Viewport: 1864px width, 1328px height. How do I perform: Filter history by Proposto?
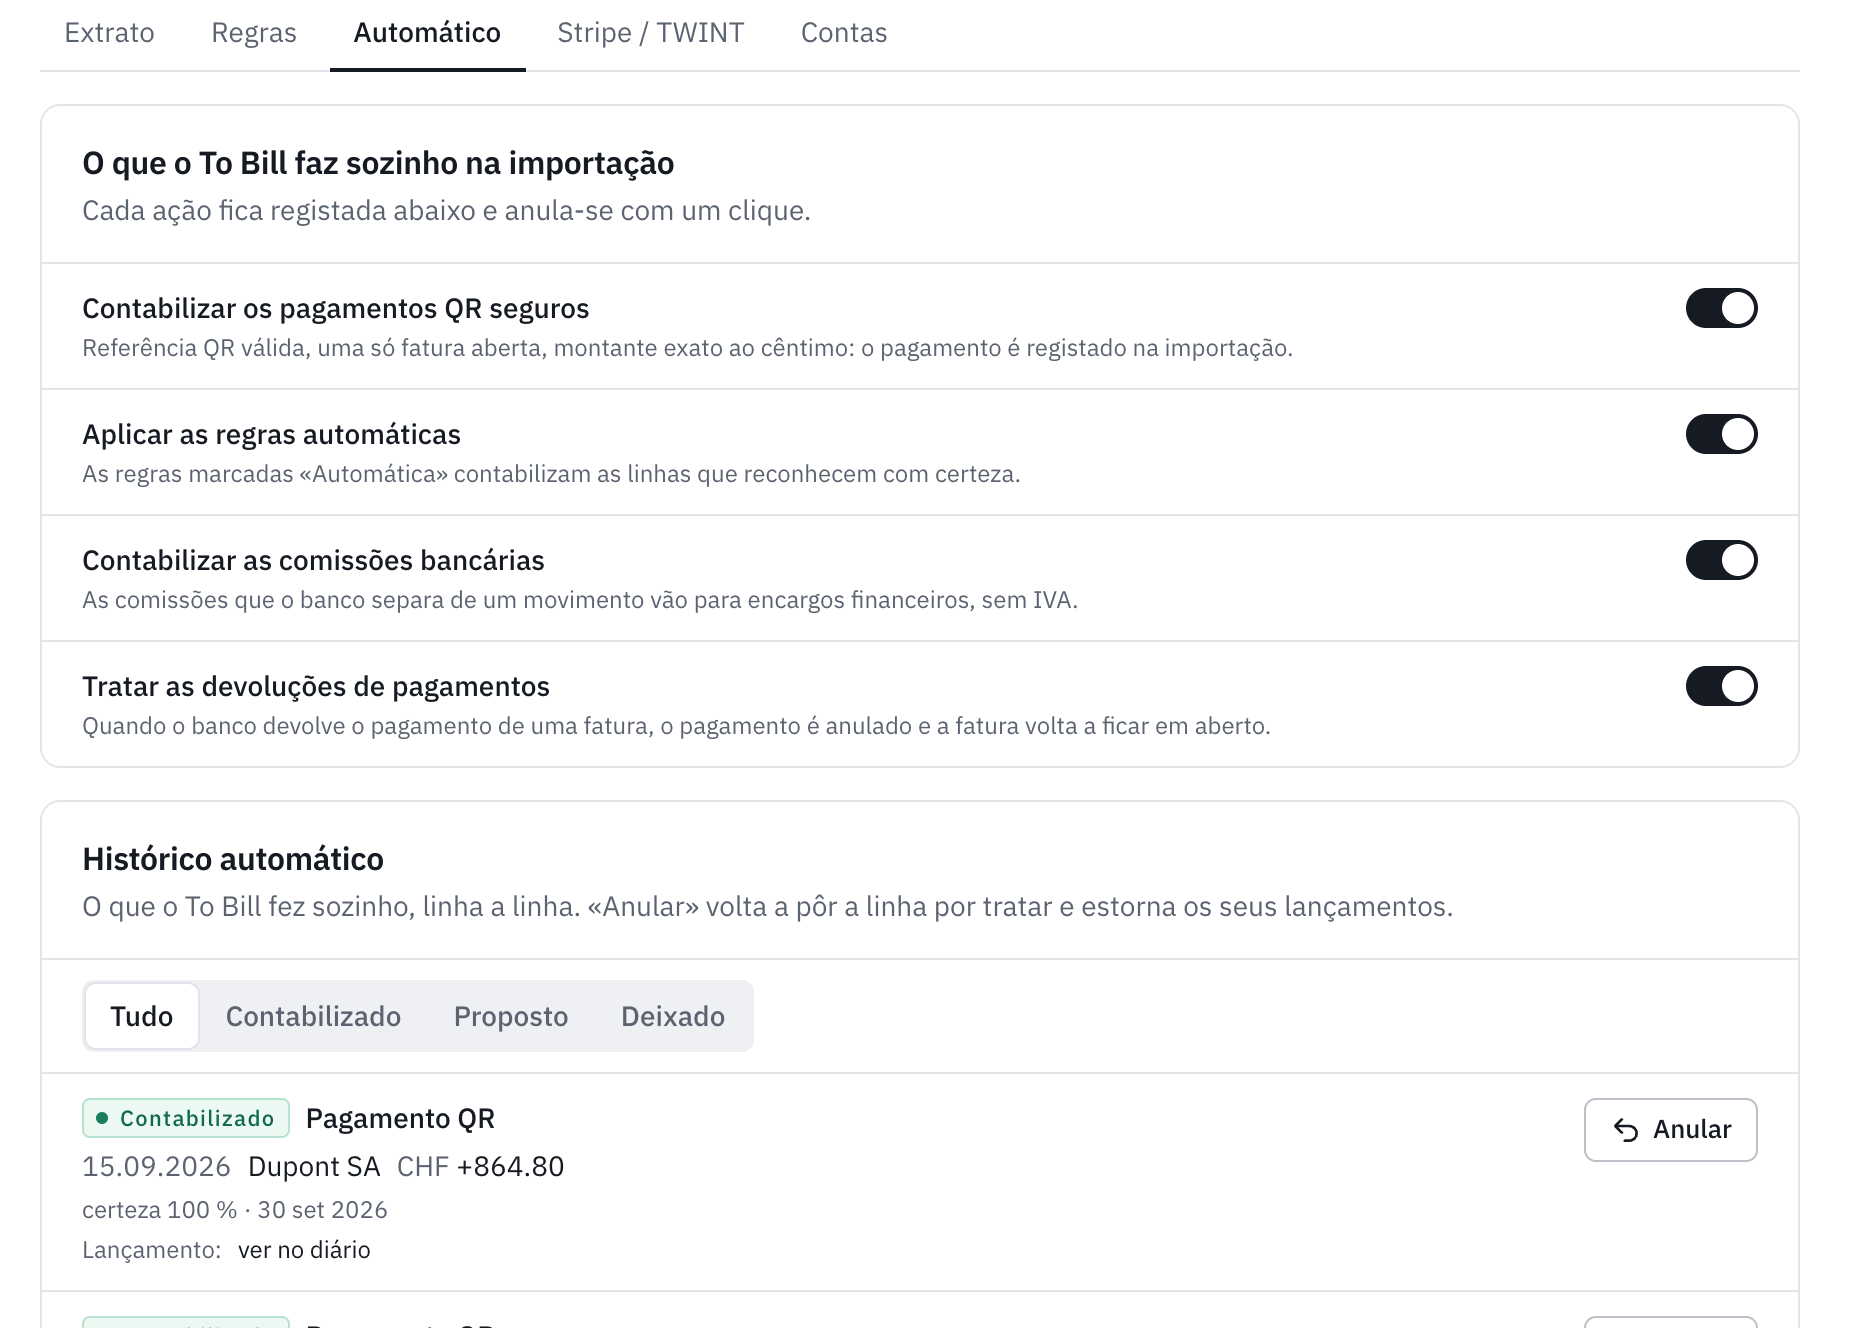(511, 1016)
